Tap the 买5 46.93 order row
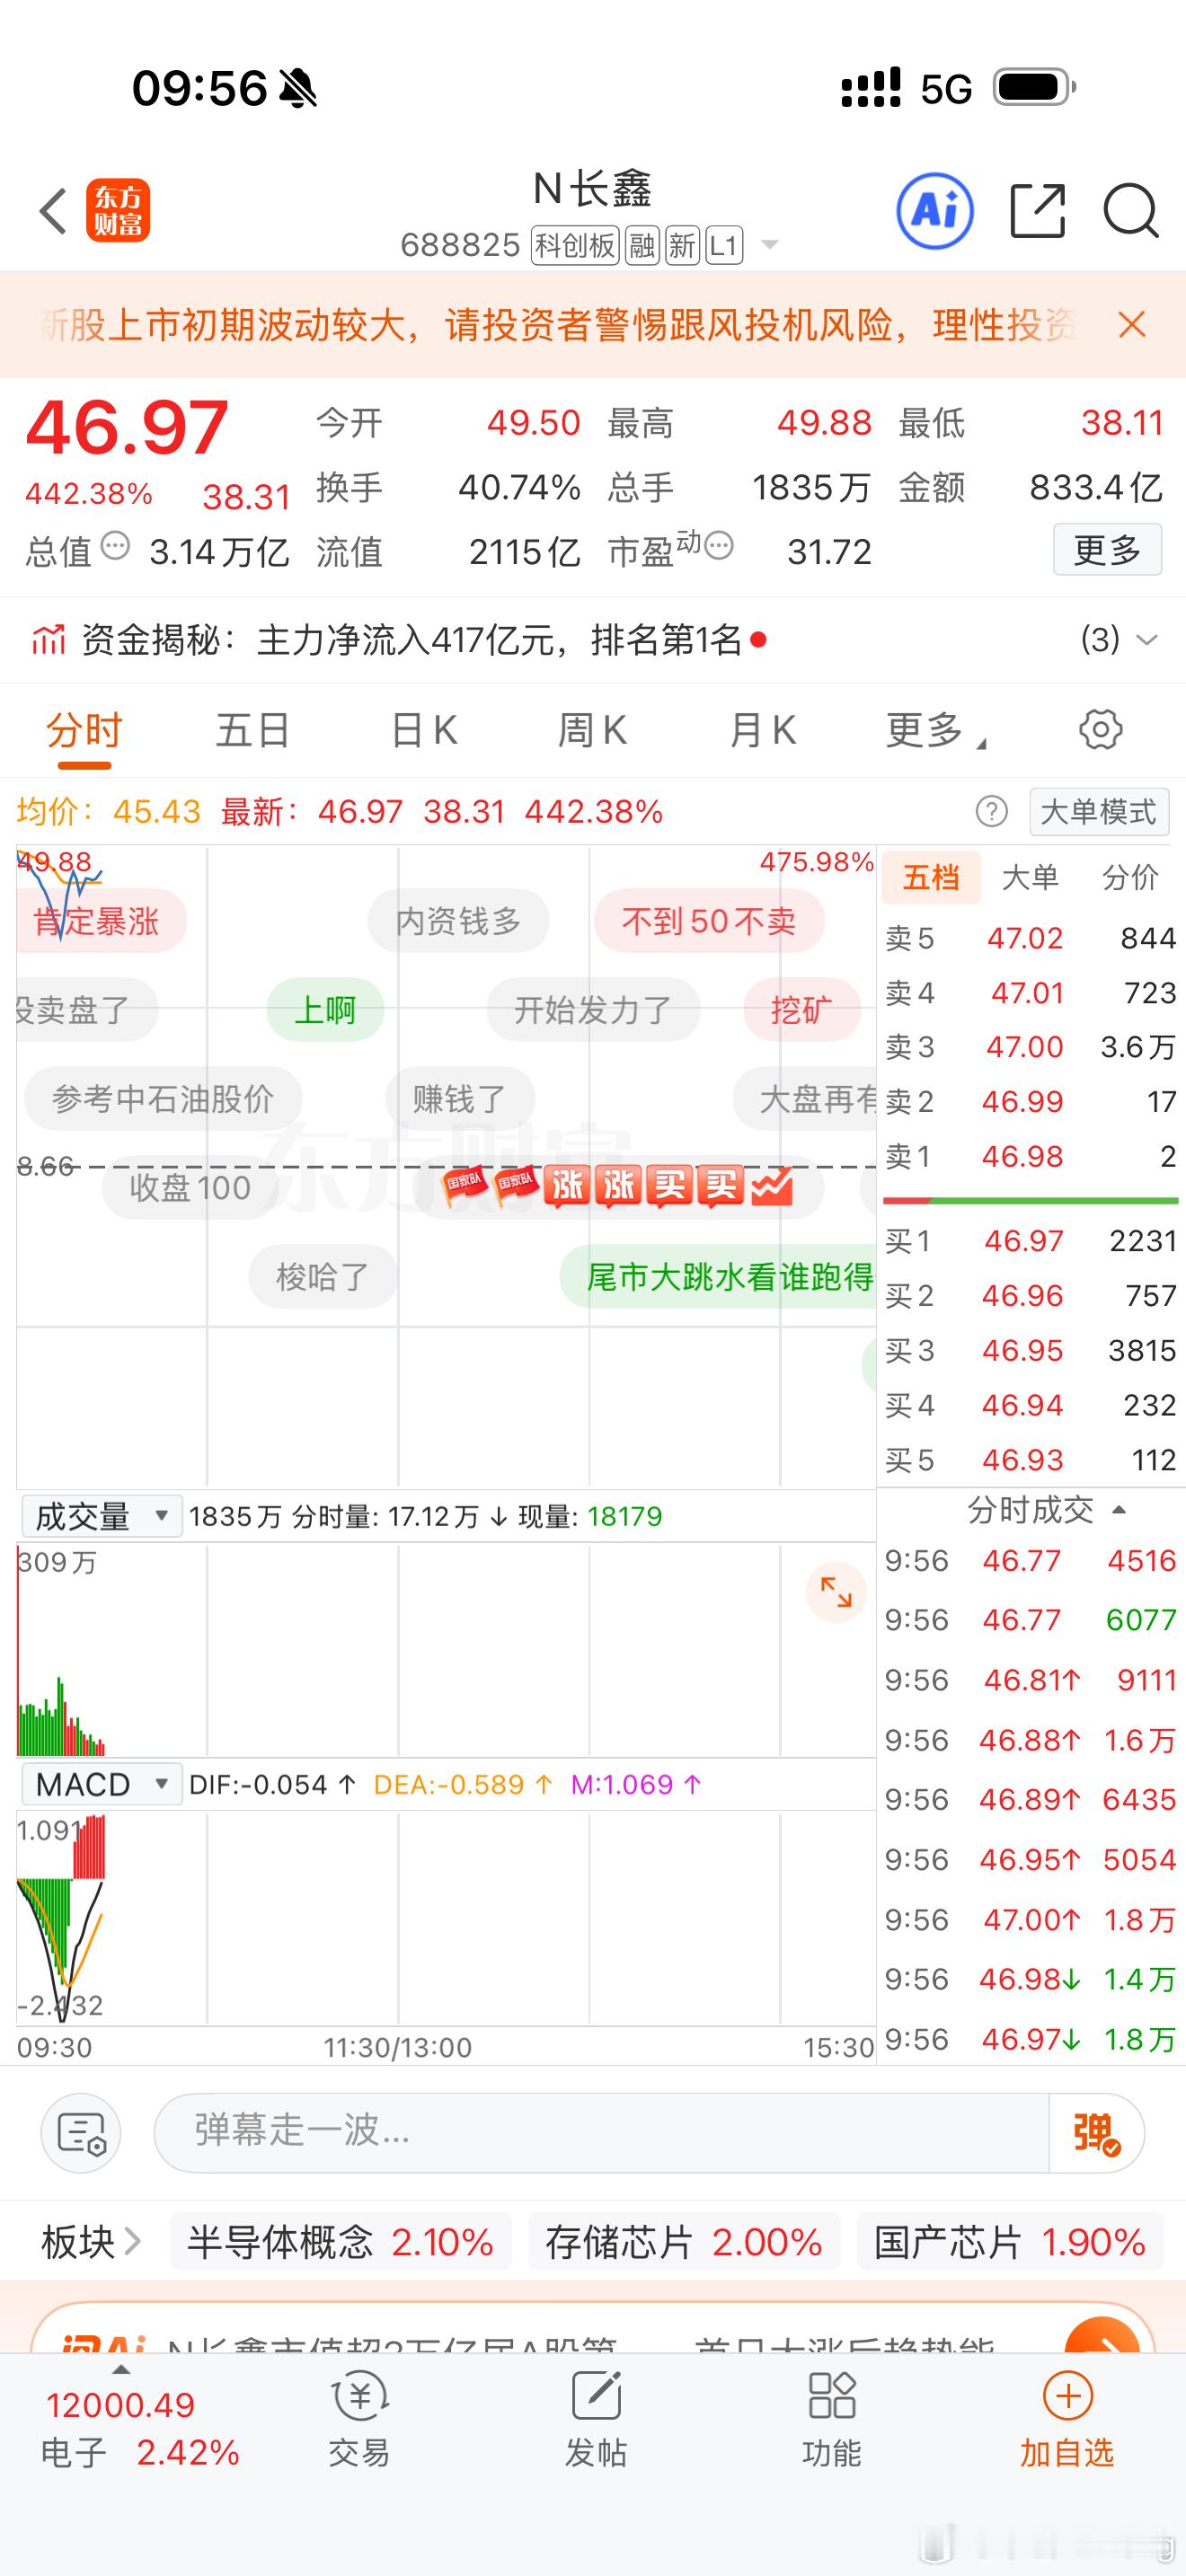Image resolution: width=1186 pixels, height=2576 pixels. point(1030,1460)
